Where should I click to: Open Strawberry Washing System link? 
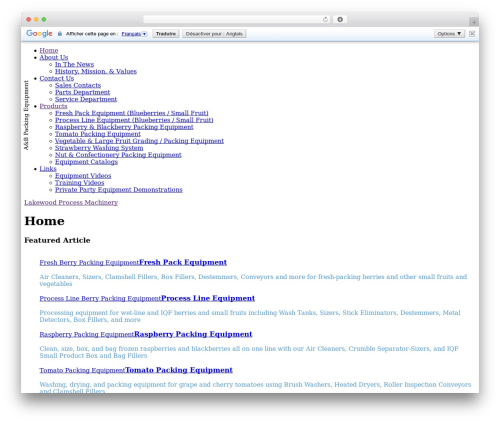[x=99, y=148]
